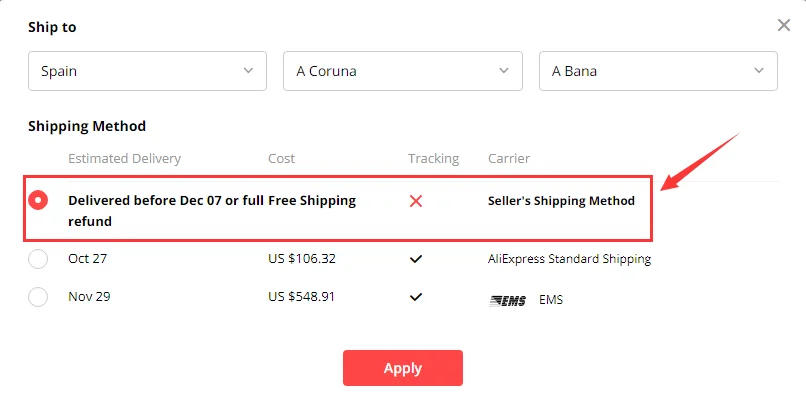Click the red X tracking icon

(416, 201)
